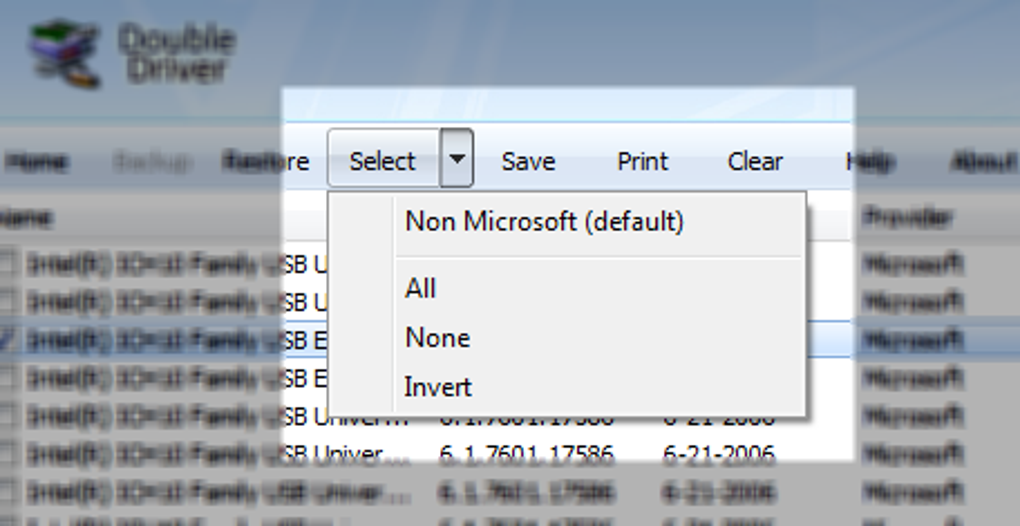1020x526 pixels.
Task: Click the Home toolbar button
Action: click(x=36, y=161)
